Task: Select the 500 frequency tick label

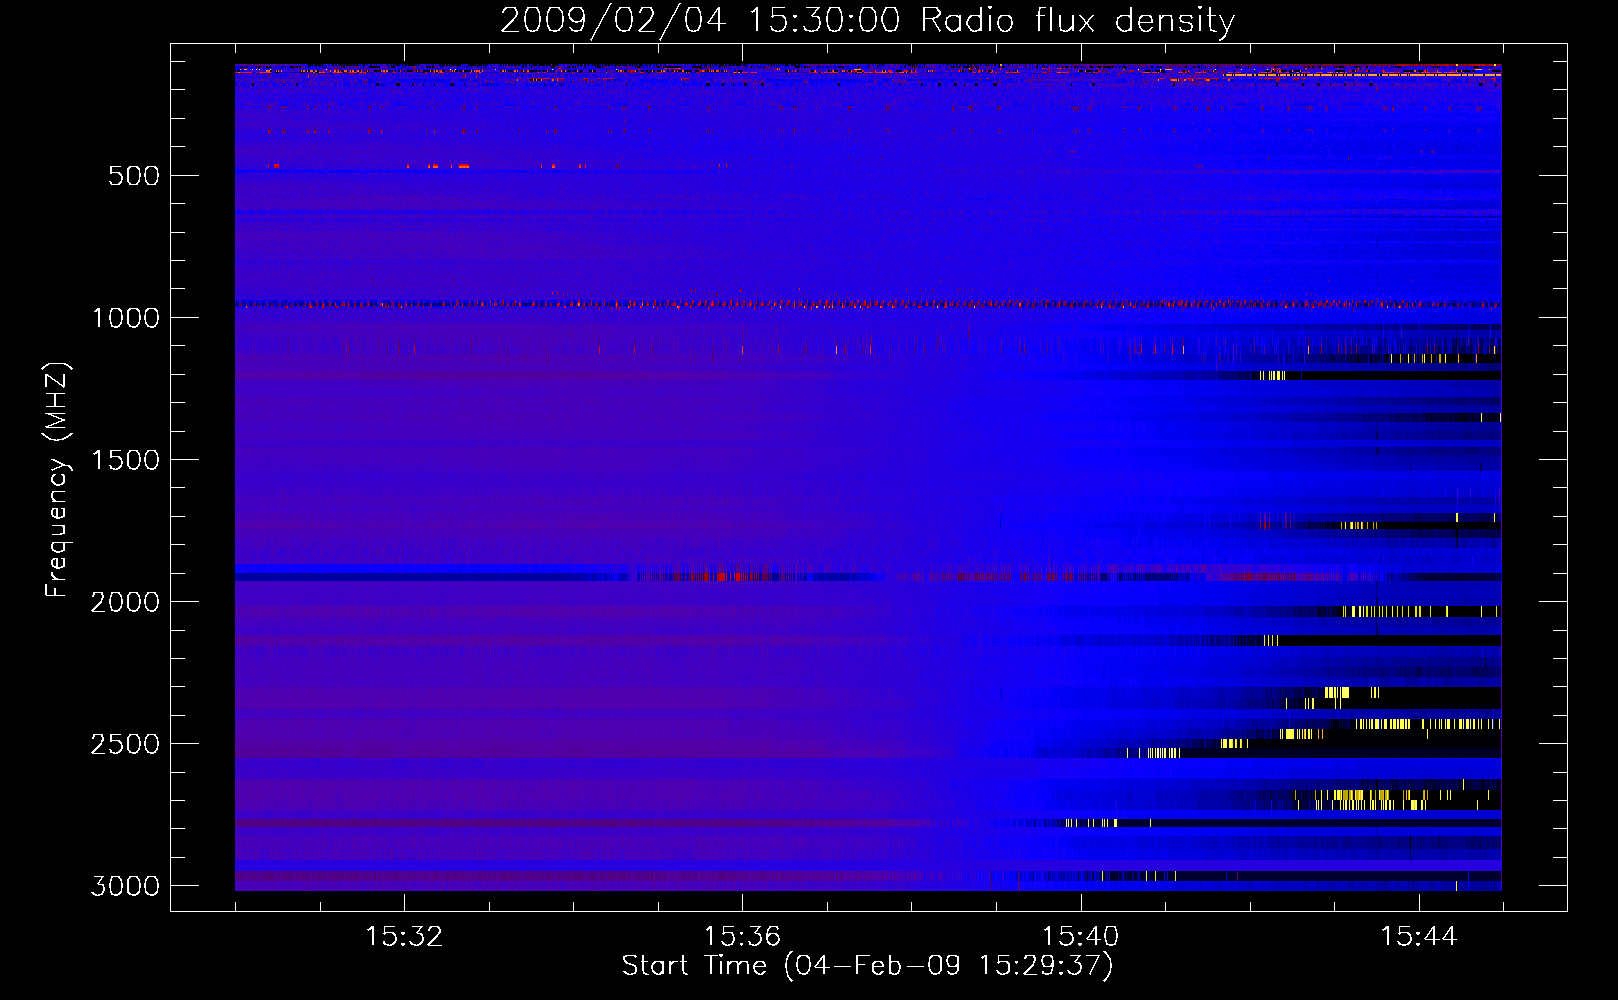Action: click(135, 176)
